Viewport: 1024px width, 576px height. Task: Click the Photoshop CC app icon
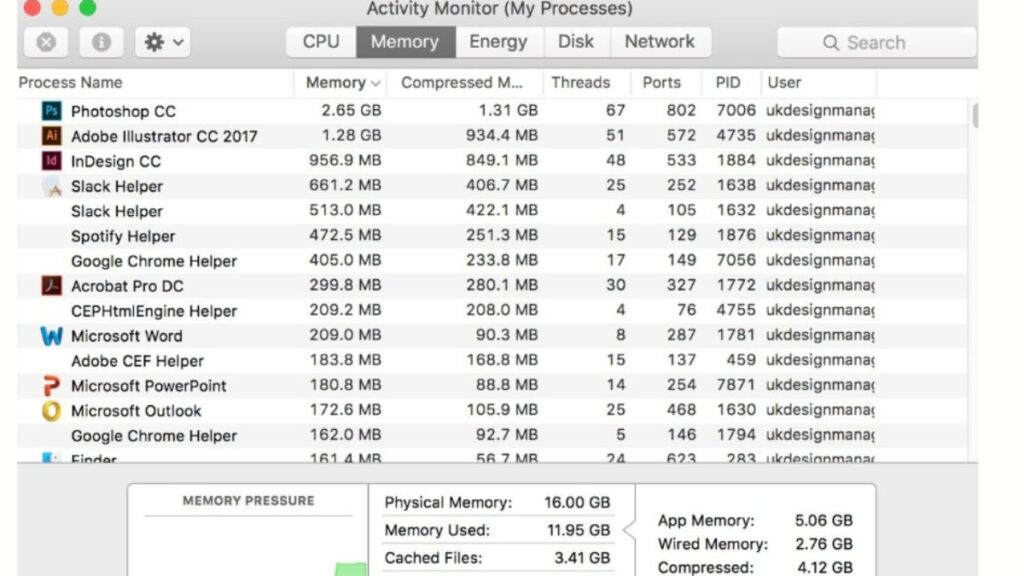pyautogui.click(x=52, y=110)
